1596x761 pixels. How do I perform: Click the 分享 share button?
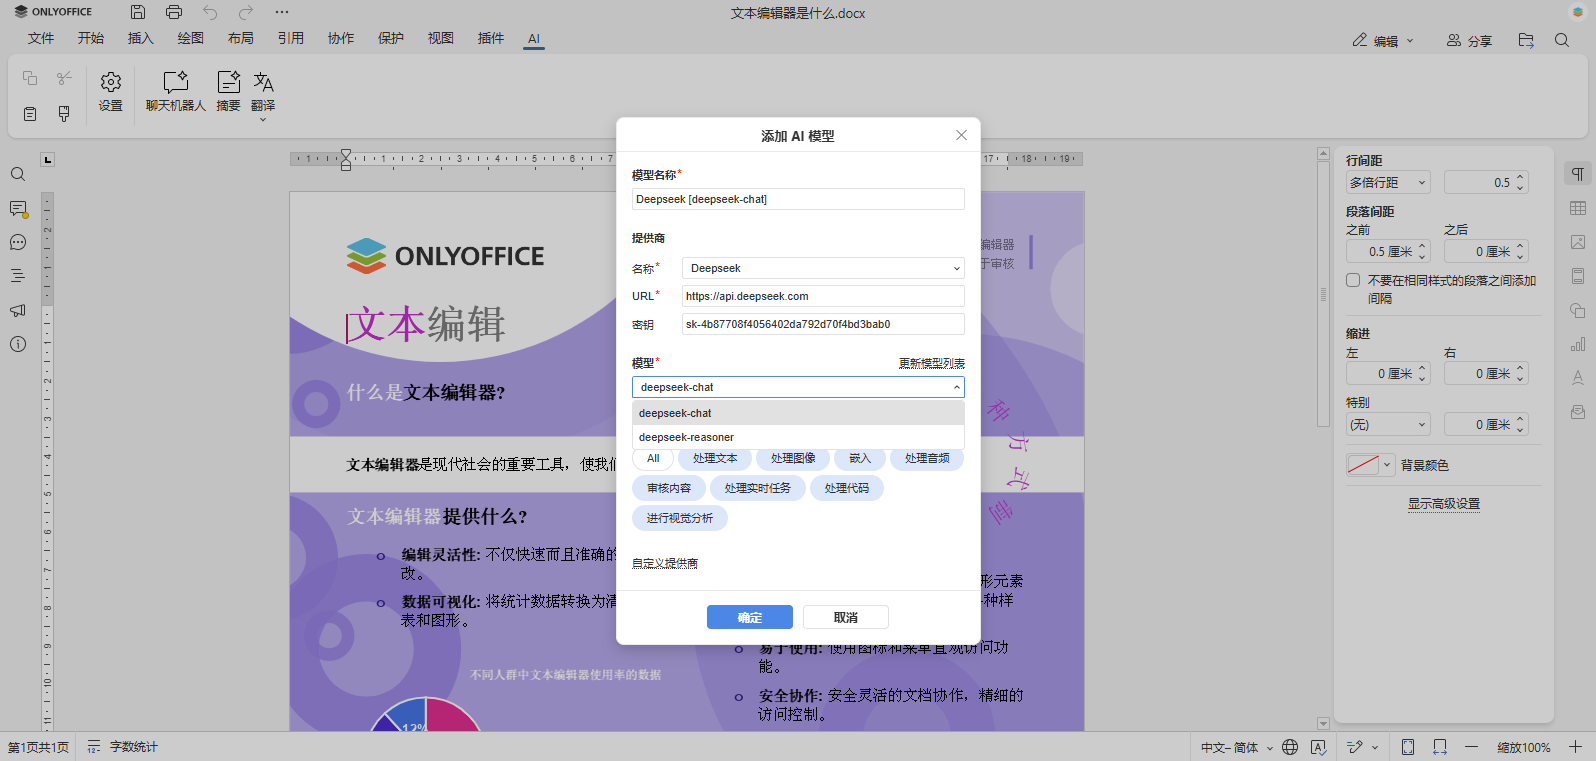click(x=1469, y=41)
